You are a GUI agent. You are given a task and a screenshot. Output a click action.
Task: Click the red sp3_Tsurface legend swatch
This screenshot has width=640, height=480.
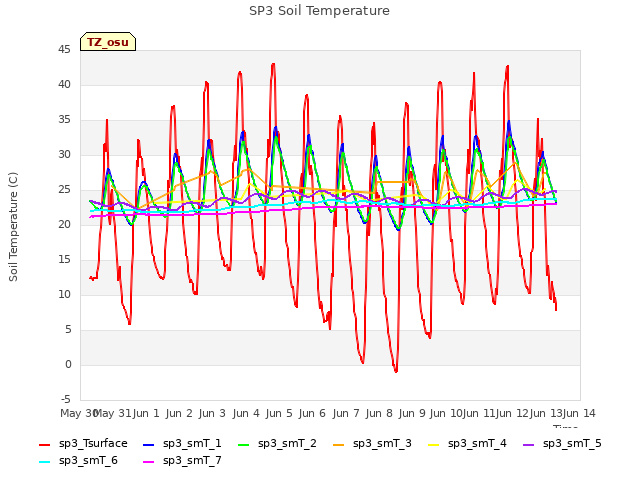point(44,444)
